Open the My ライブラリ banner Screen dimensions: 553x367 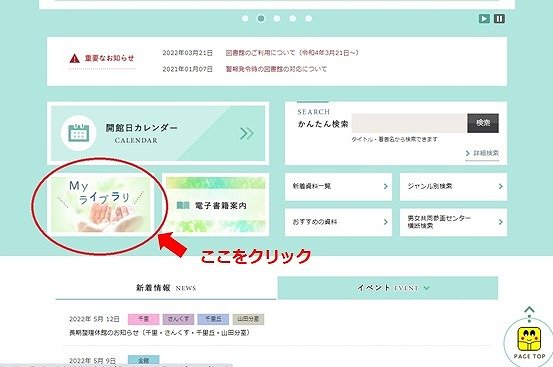pyautogui.click(x=101, y=204)
